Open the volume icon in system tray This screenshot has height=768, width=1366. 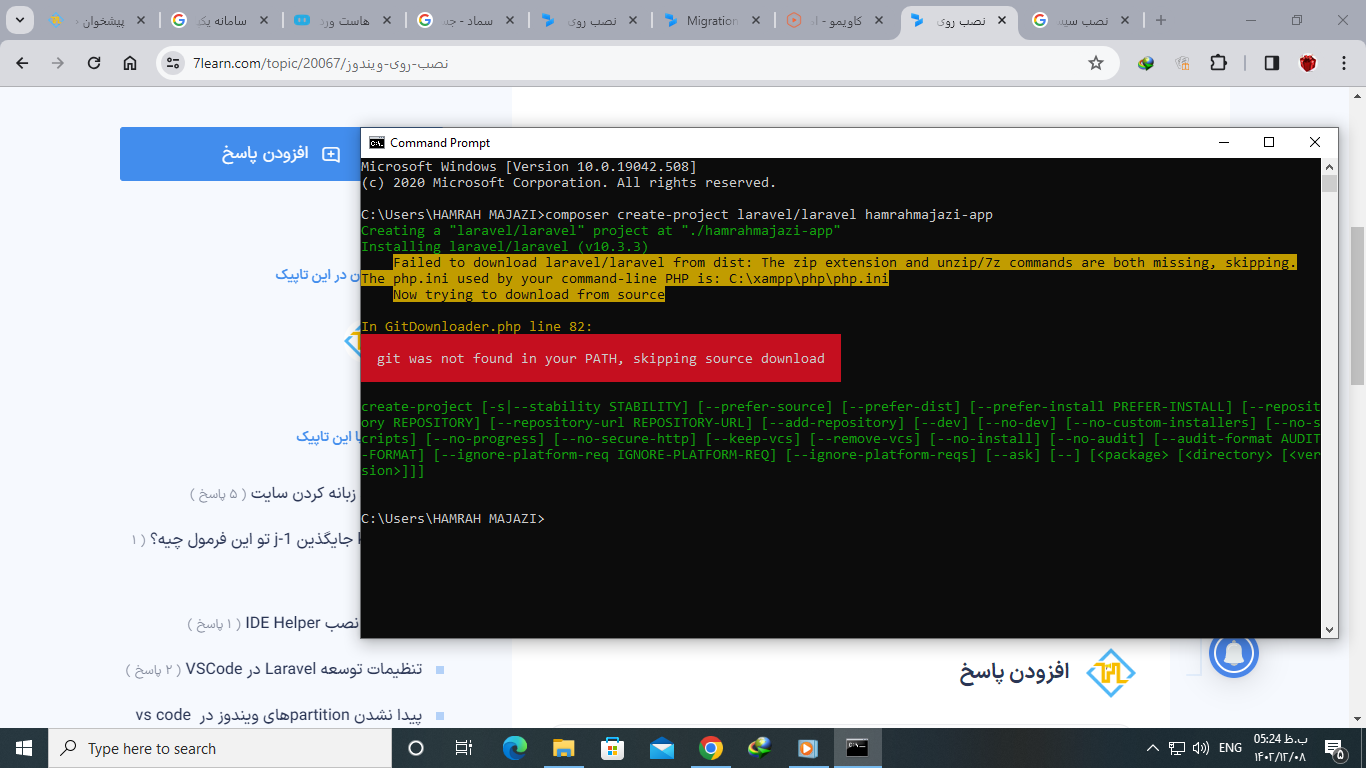1200,748
